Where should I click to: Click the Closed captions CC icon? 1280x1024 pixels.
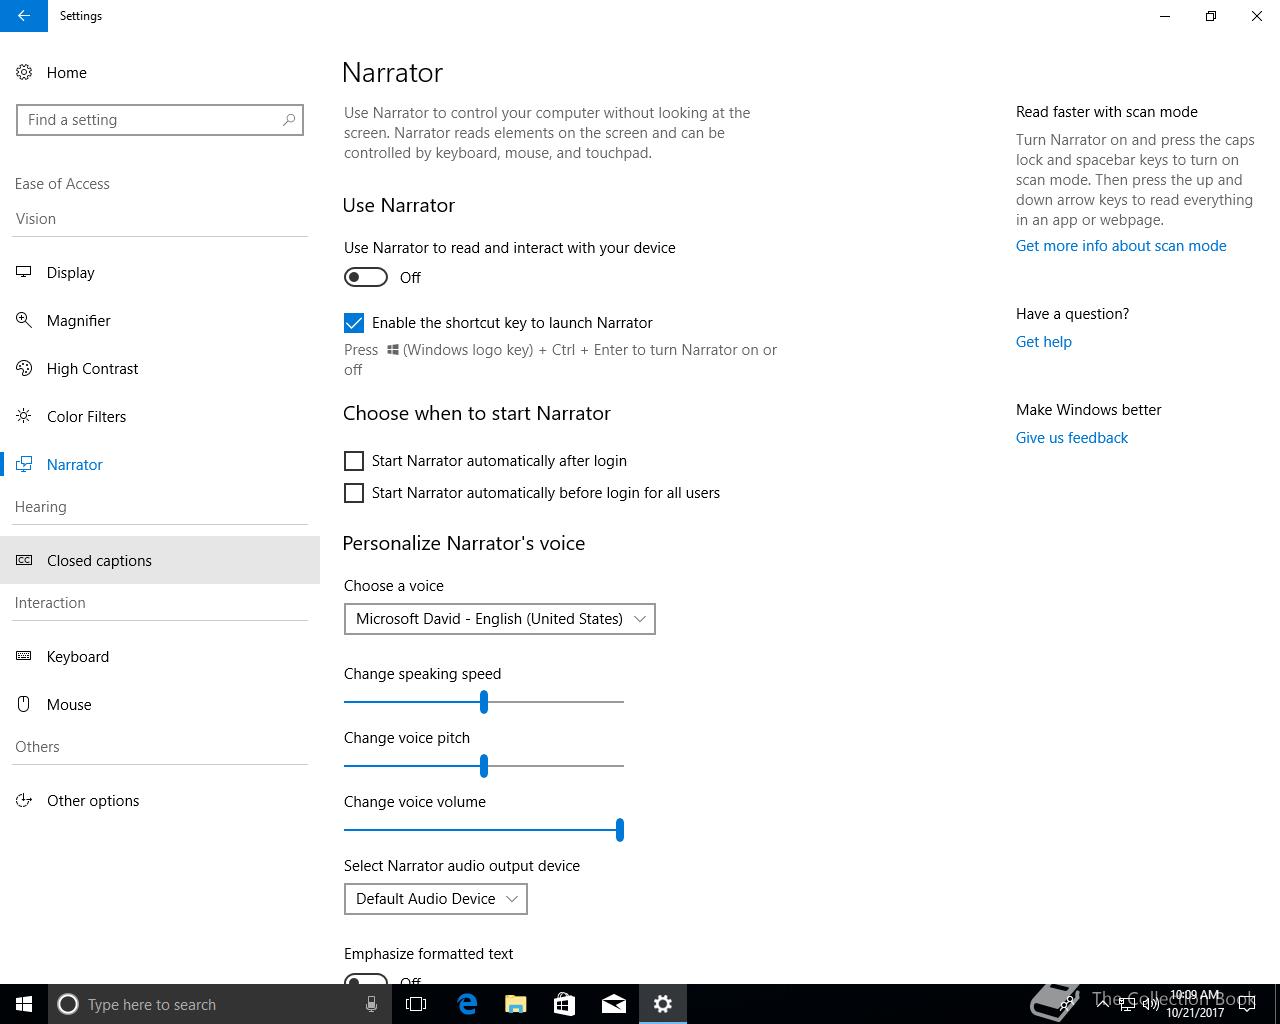pos(24,560)
